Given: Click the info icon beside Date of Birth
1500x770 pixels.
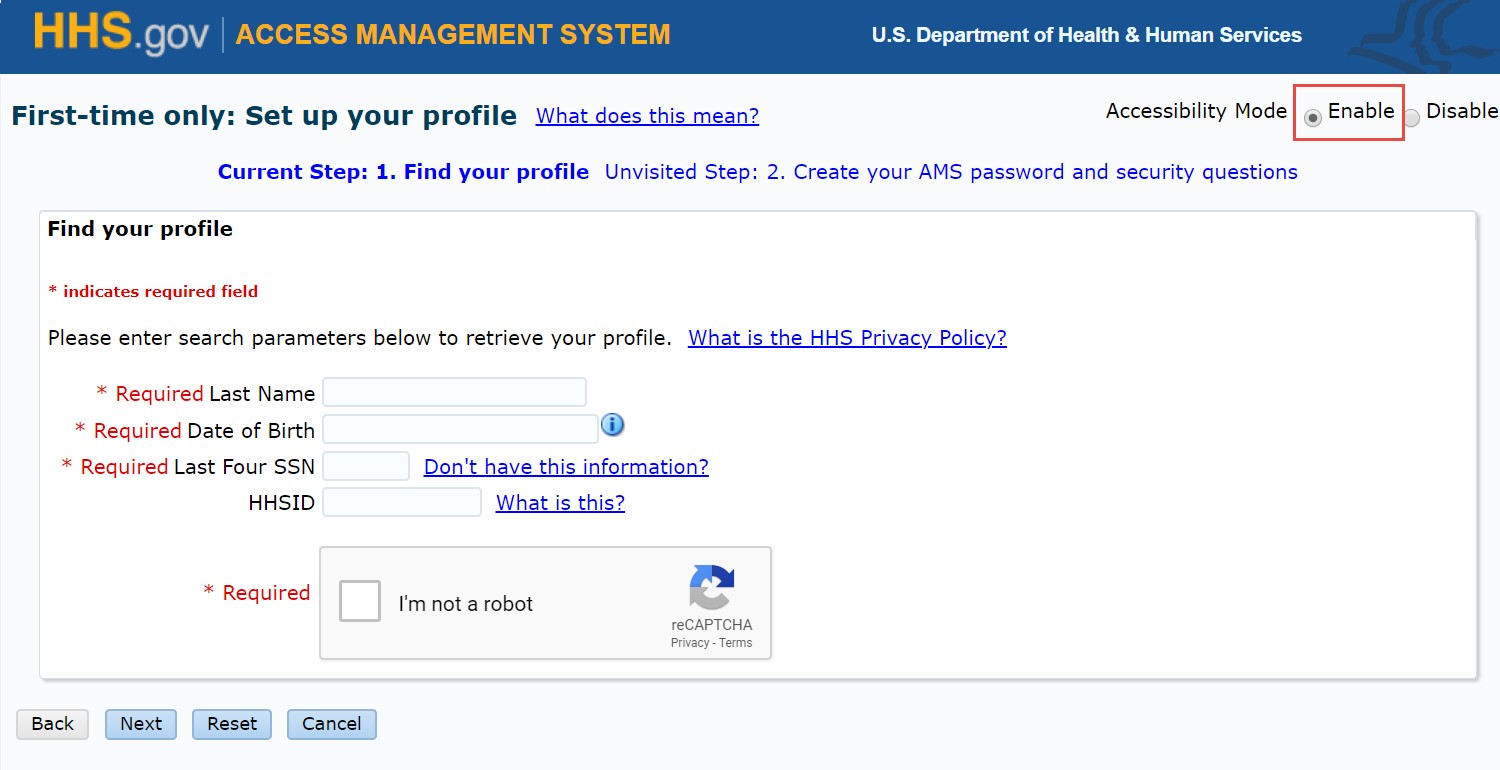Looking at the screenshot, I should point(612,425).
